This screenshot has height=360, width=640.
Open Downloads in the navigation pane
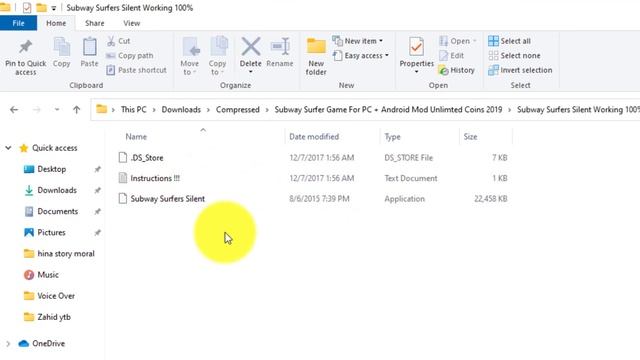(57, 190)
